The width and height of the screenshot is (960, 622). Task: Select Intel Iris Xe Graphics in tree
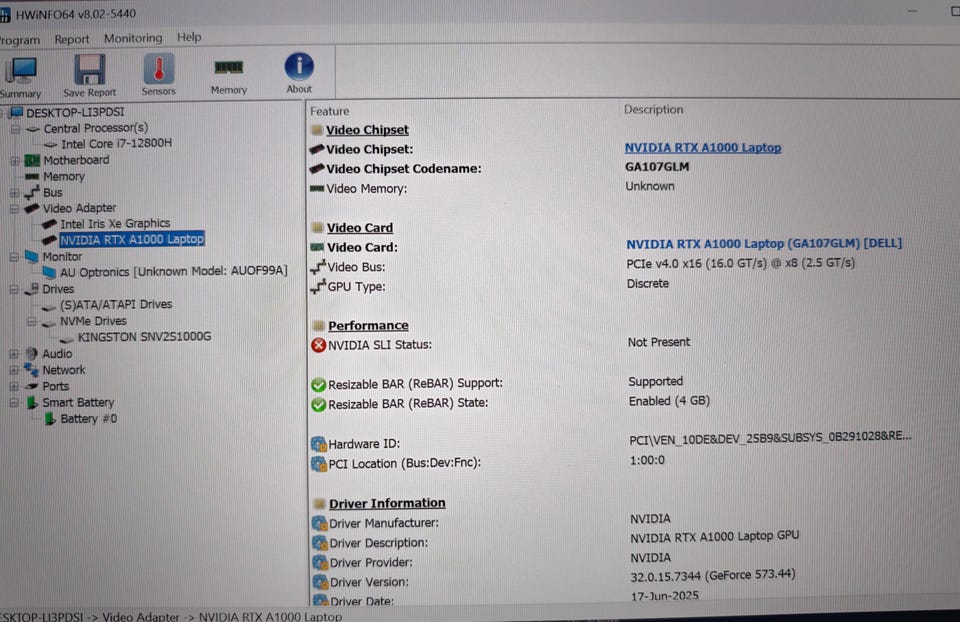(114, 224)
